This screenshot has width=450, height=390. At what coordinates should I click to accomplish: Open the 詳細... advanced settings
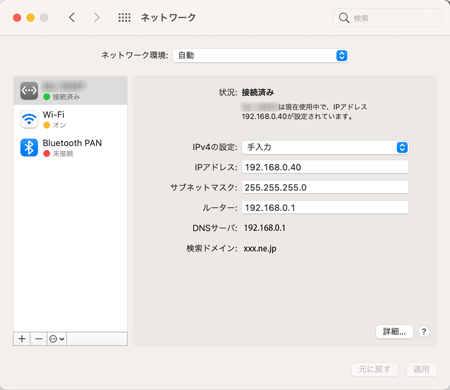coord(394,332)
